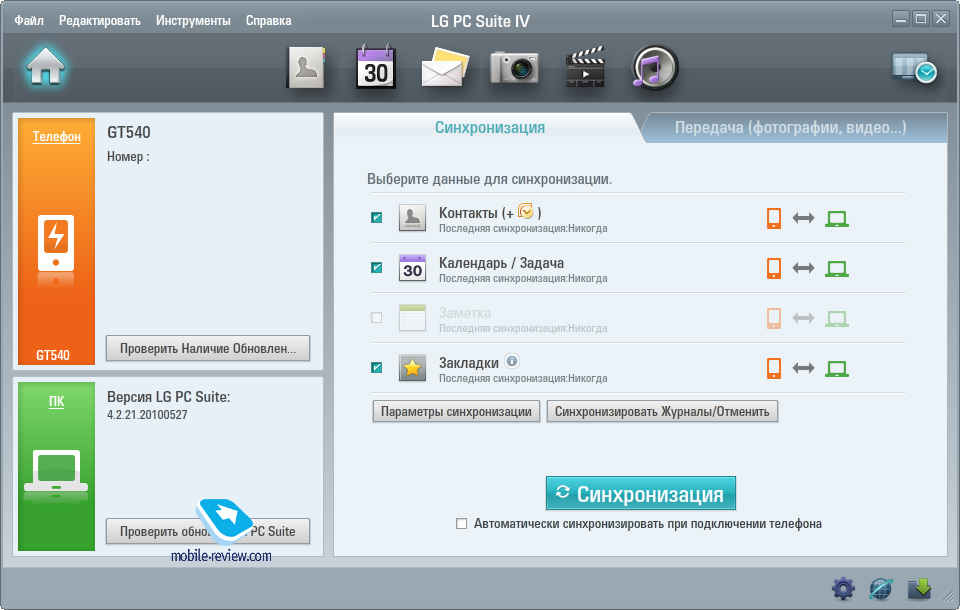Image resolution: width=960 pixels, height=610 pixels.
Task: Open the Messages envelope icon
Action: (444, 69)
